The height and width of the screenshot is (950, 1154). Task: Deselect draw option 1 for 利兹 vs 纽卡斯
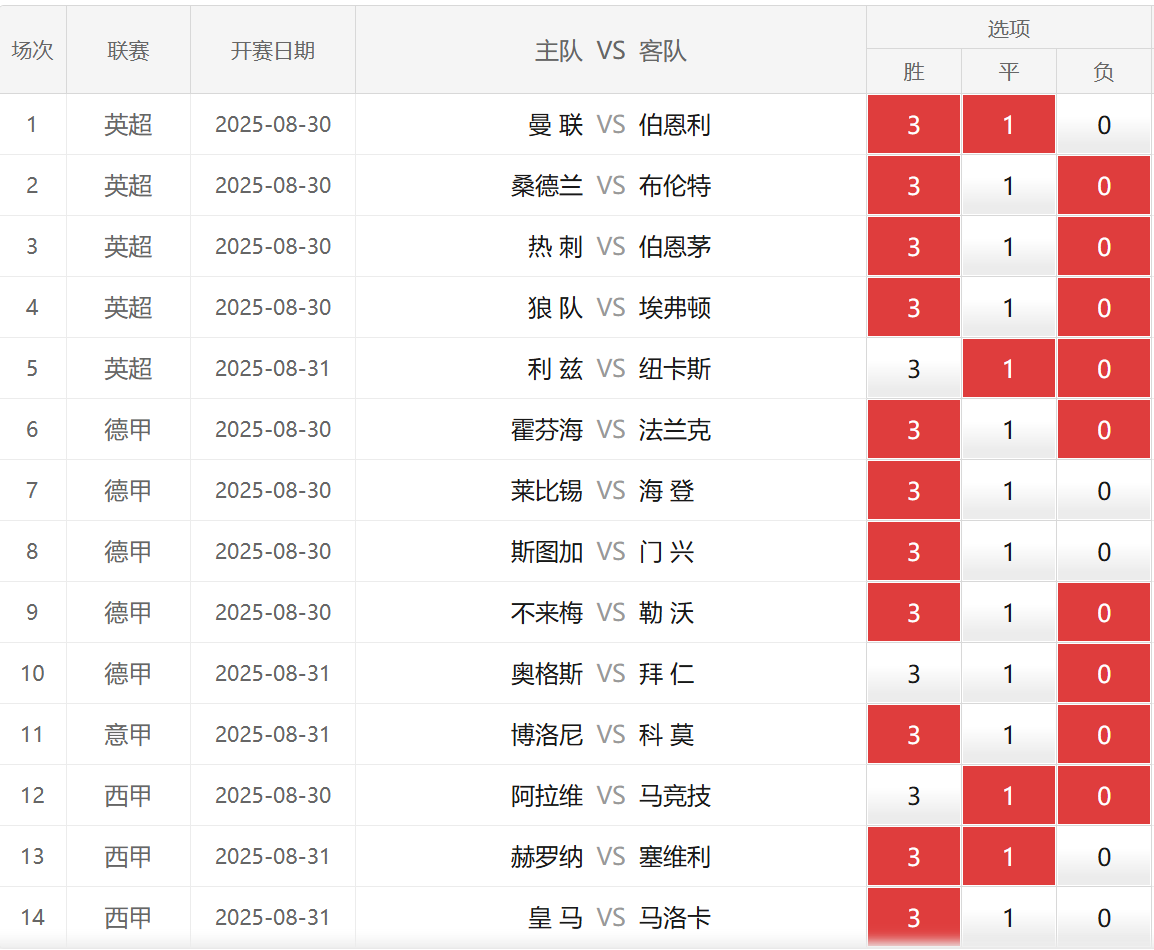(1008, 369)
